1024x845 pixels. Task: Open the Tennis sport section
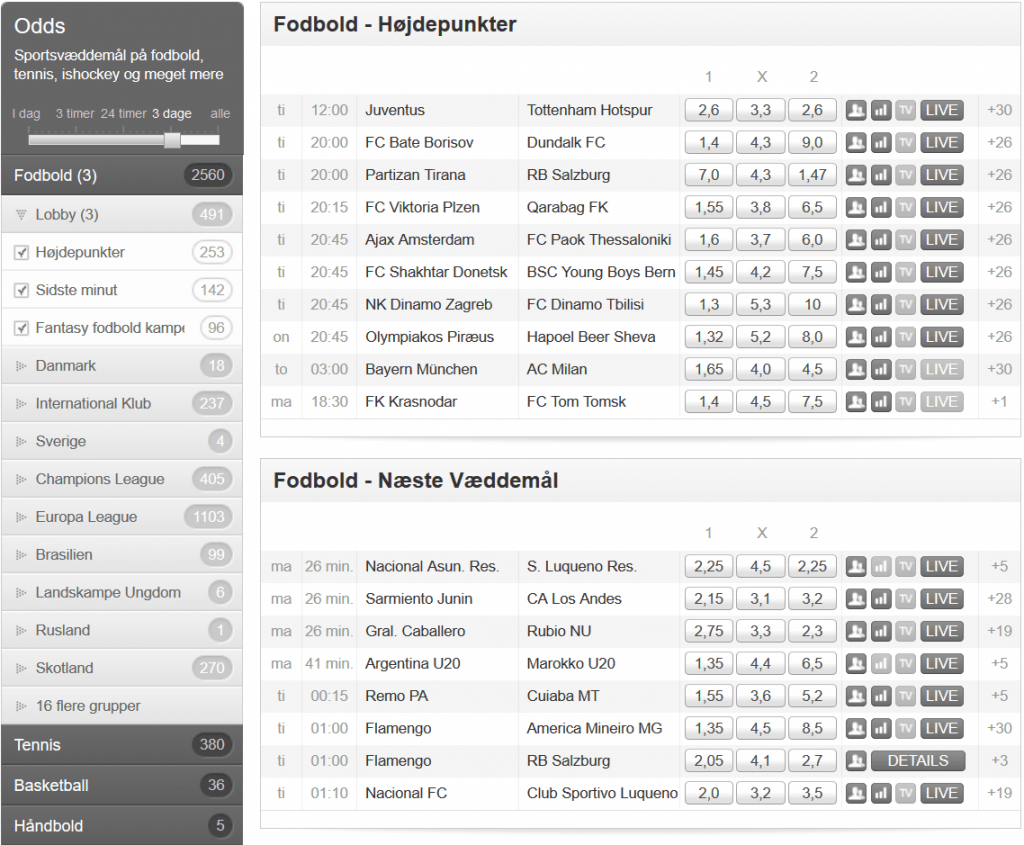pos(37,745)
